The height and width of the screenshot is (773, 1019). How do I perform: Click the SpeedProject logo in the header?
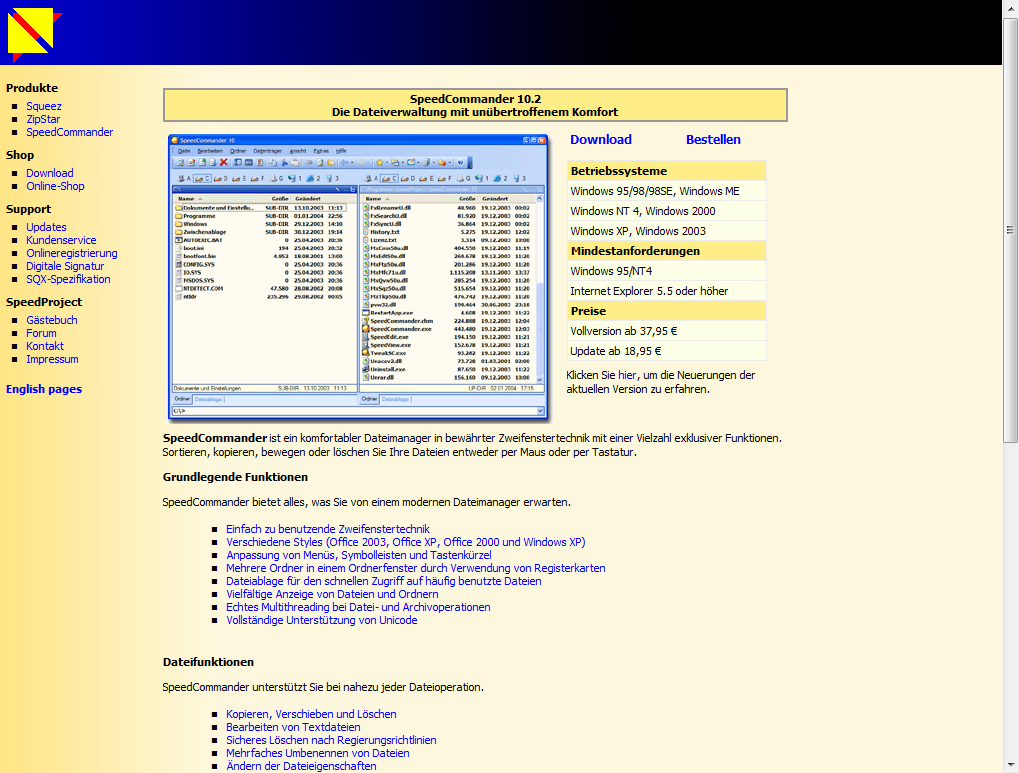34,34
